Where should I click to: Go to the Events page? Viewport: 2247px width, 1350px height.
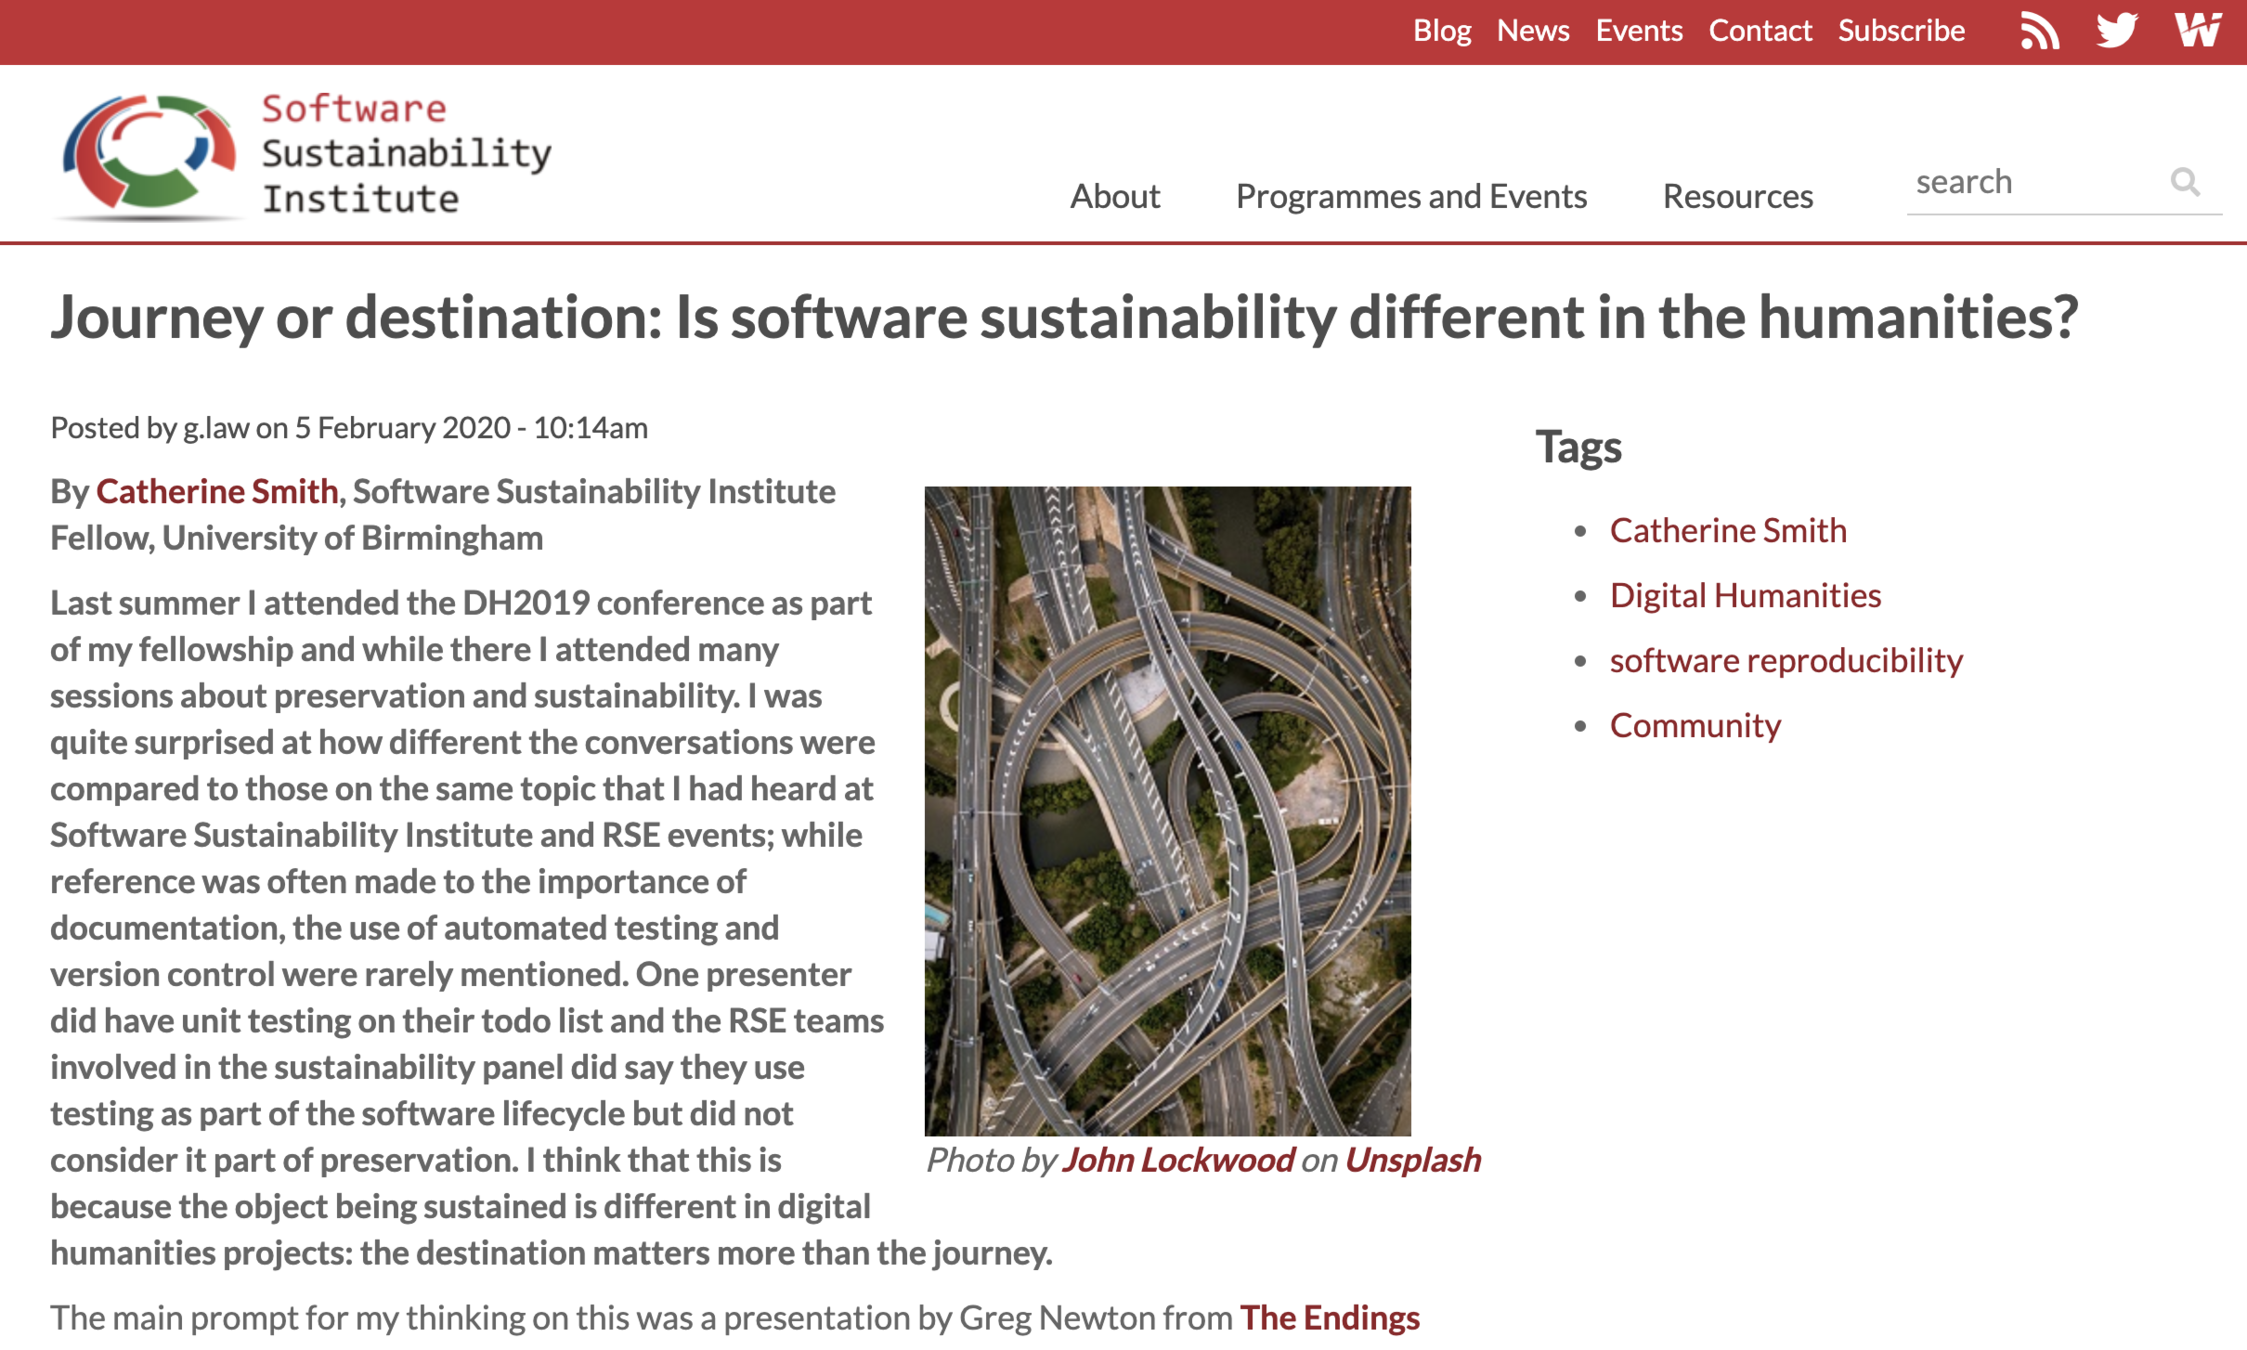click(x=1638, y=31)
